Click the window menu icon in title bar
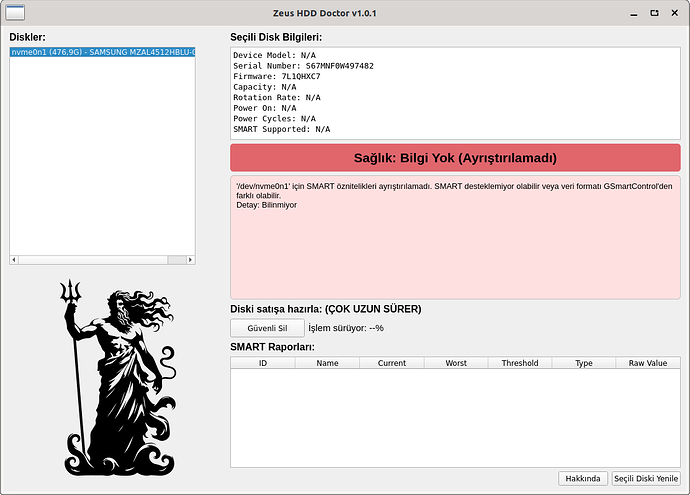690x495 pixels. pyautogui.click(x=15, y=13)
